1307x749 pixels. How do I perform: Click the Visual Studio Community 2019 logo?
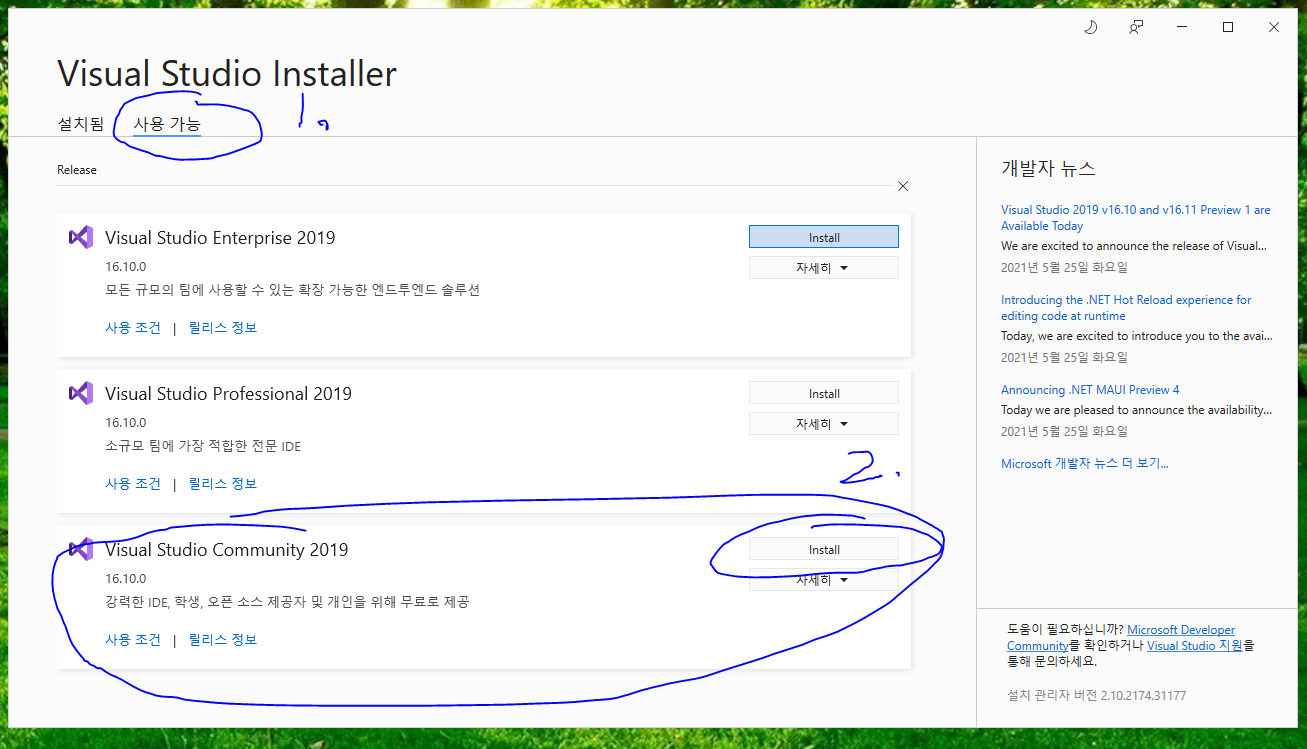point(81,549)
